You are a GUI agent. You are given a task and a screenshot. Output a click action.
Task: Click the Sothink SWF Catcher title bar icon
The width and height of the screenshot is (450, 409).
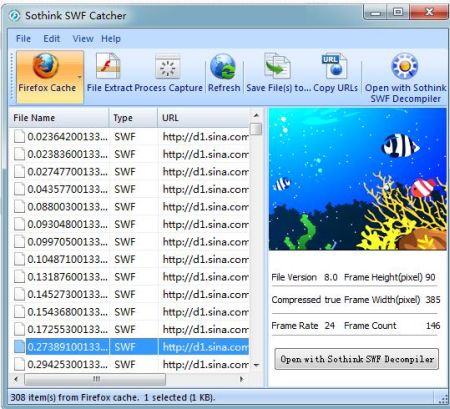(x=14, y=15)
